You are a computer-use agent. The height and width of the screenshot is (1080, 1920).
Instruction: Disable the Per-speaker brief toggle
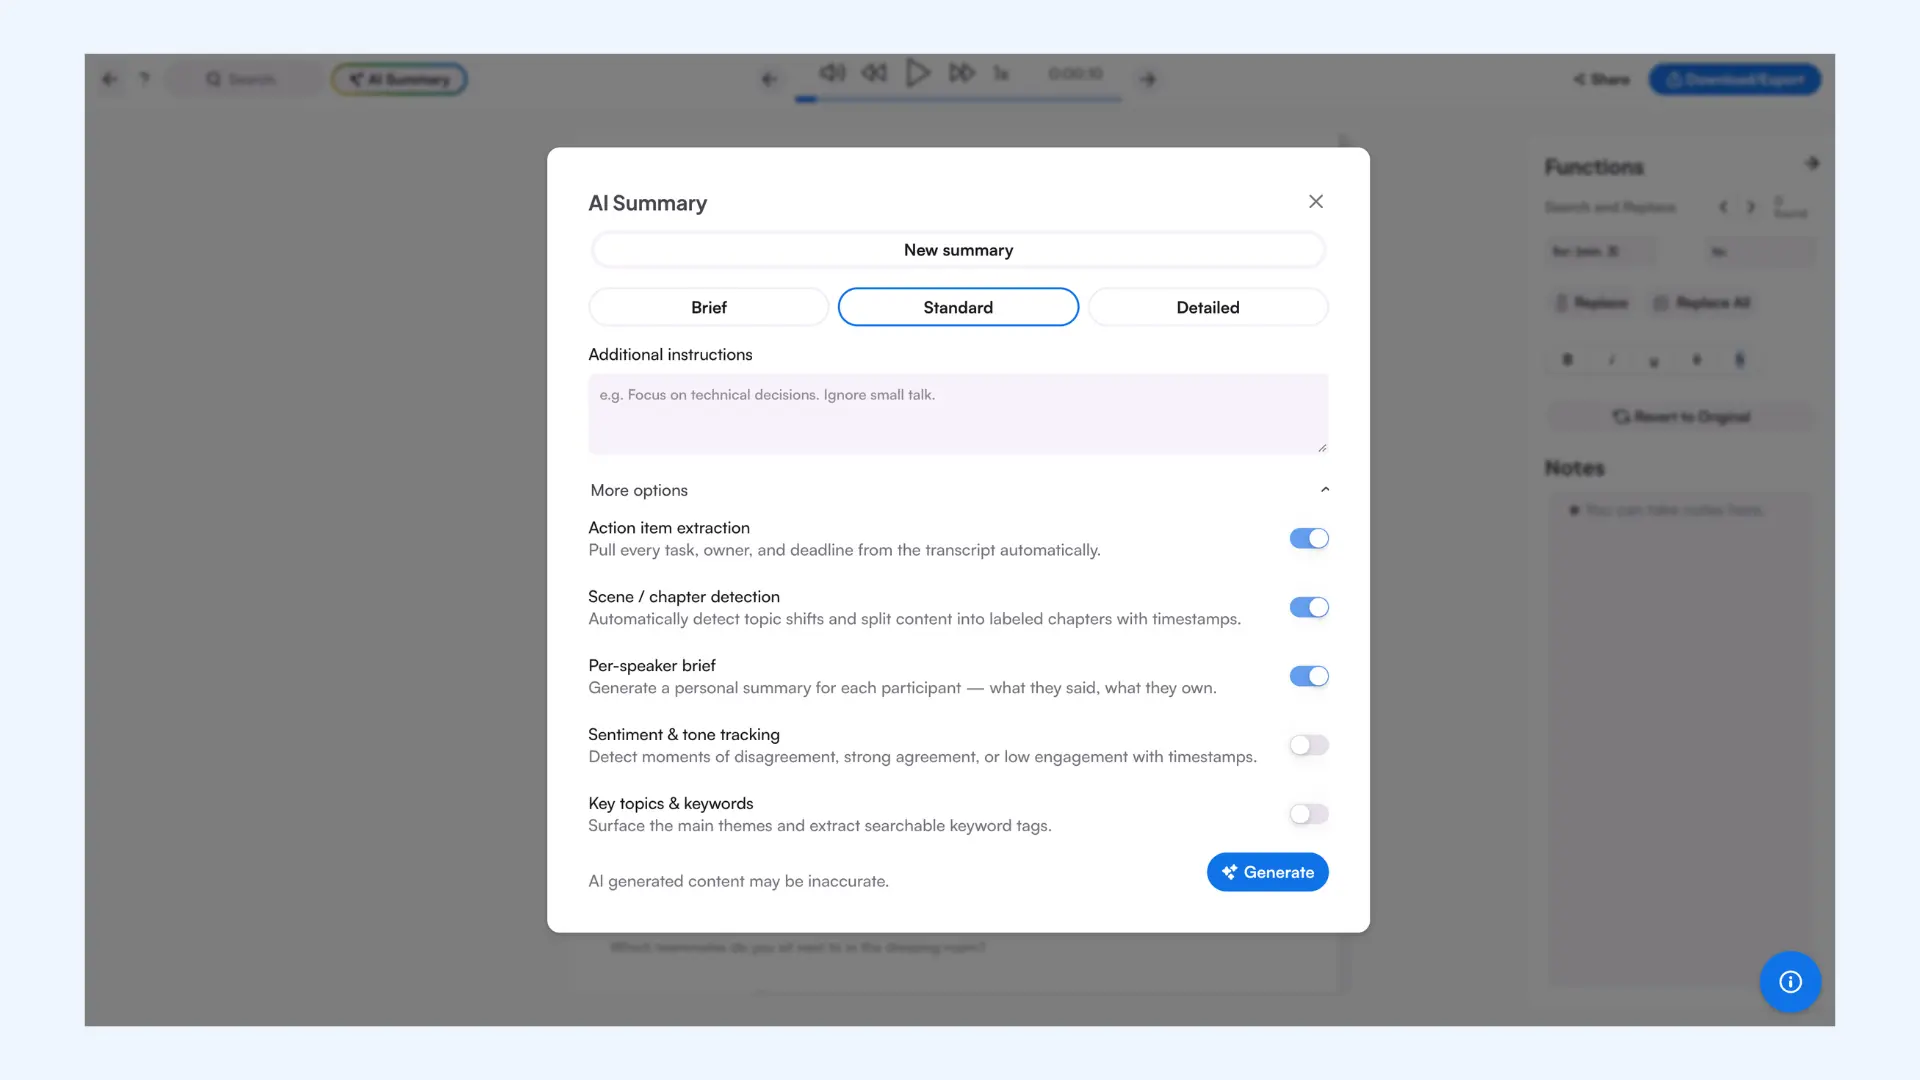[x=1309, y=677]
